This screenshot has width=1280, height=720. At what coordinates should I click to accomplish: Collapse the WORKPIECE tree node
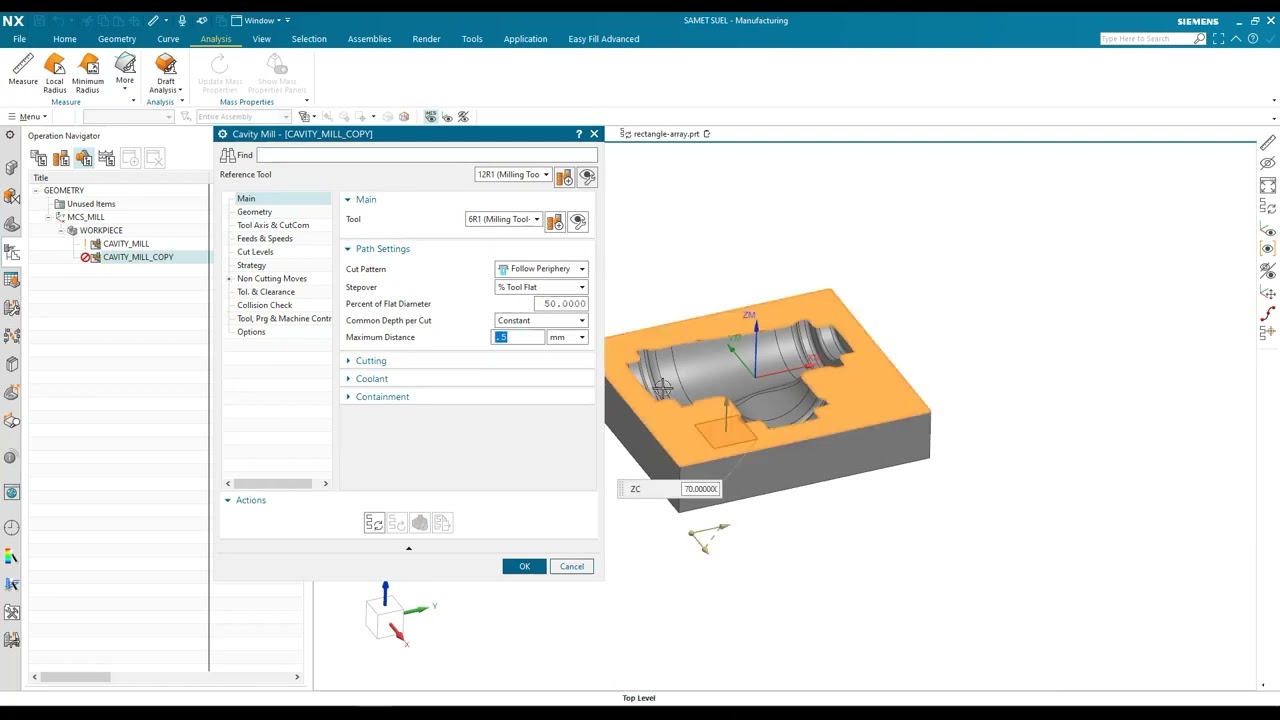(x=61, y=231)
